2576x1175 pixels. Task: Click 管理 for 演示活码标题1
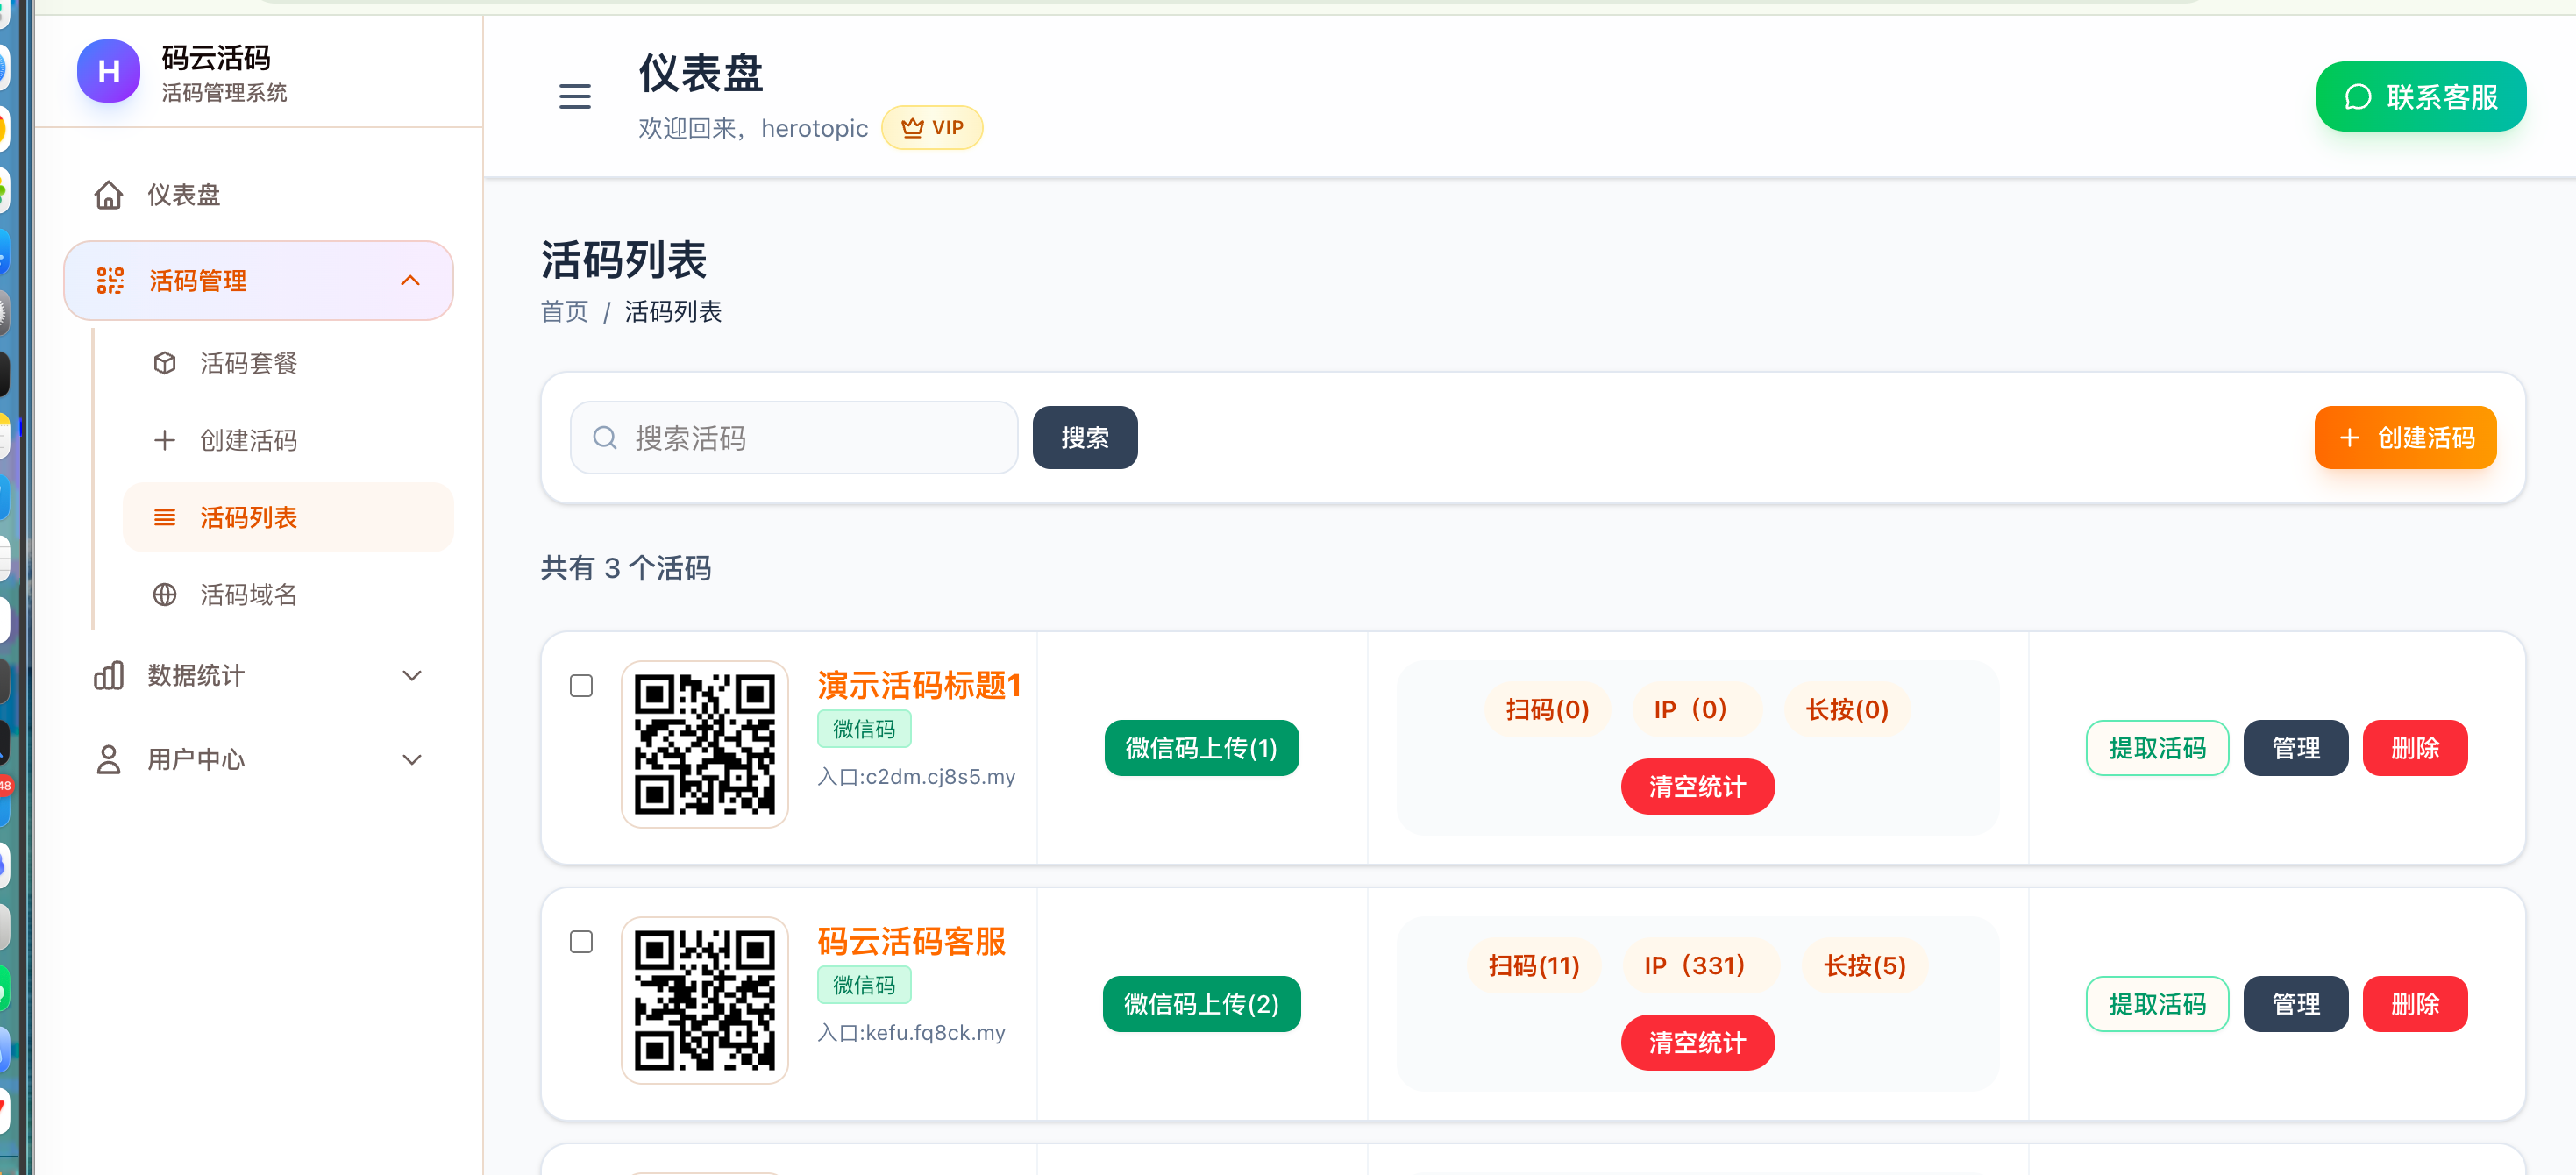(2295, 748)
